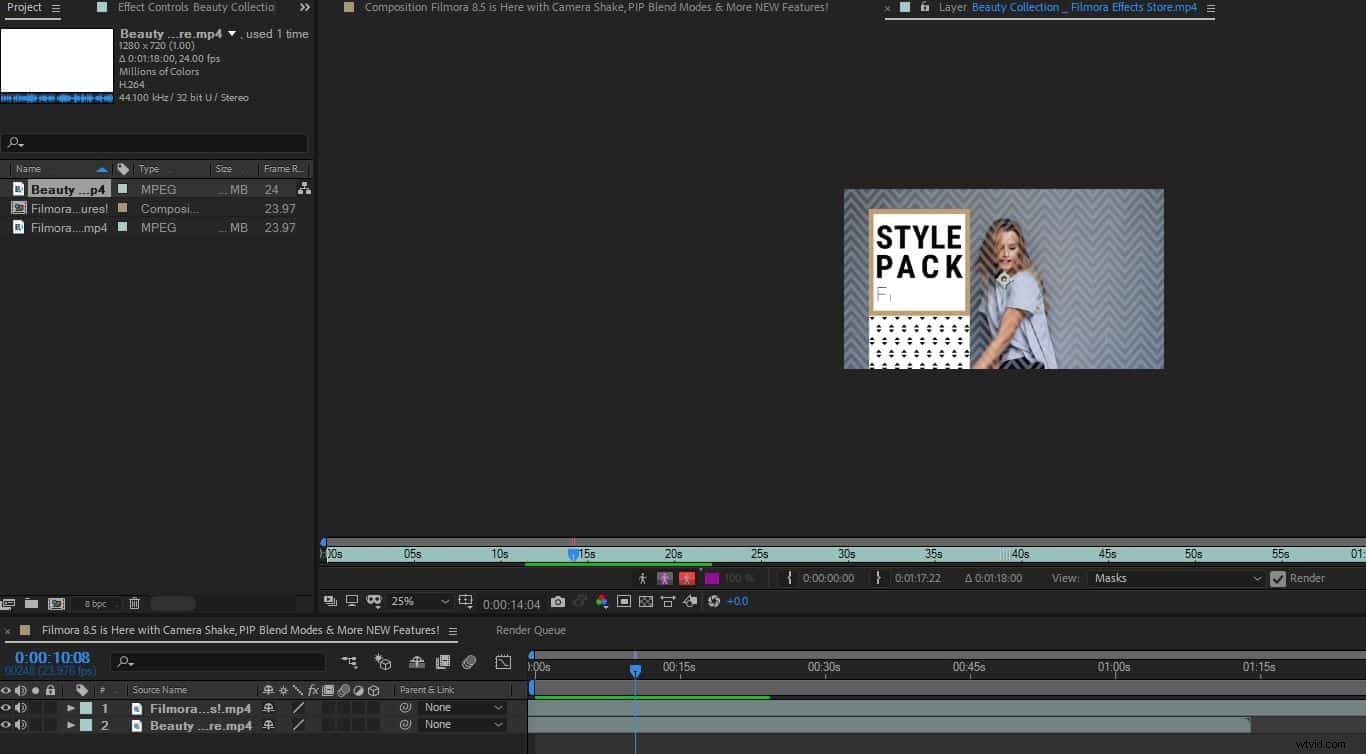
Task: Mute audio on the Filmora layer
Action: [x=20, y=708]
